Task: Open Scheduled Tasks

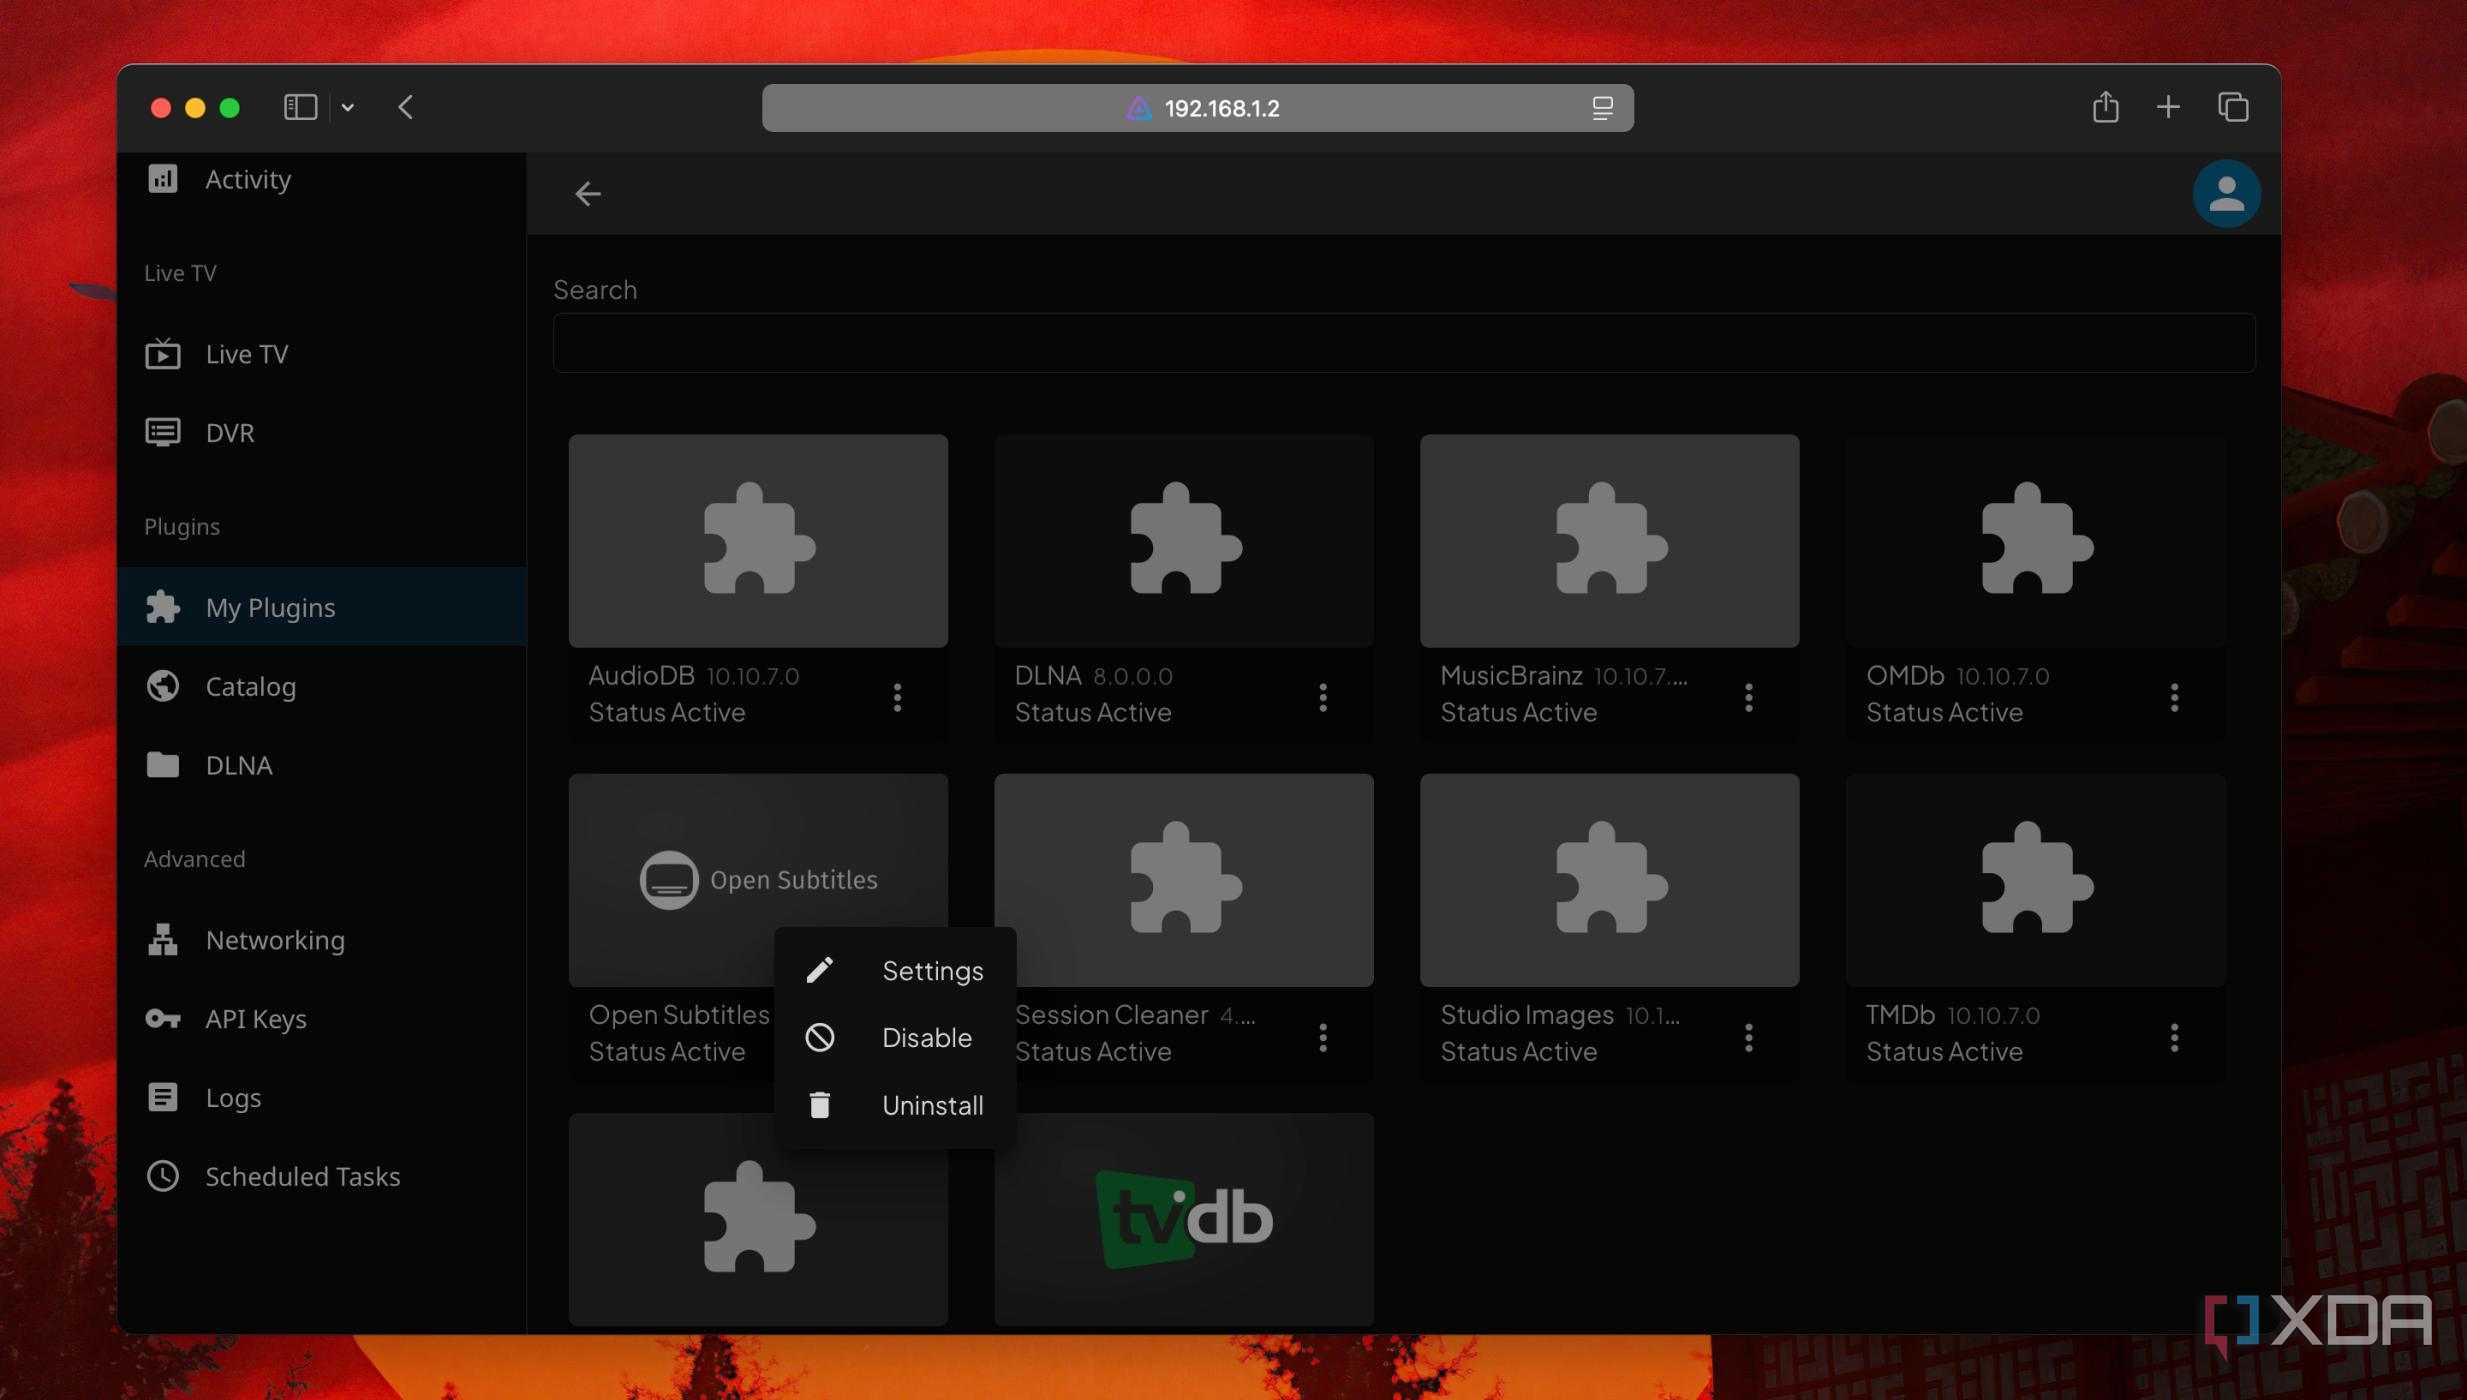Action: coord(321,1176)
